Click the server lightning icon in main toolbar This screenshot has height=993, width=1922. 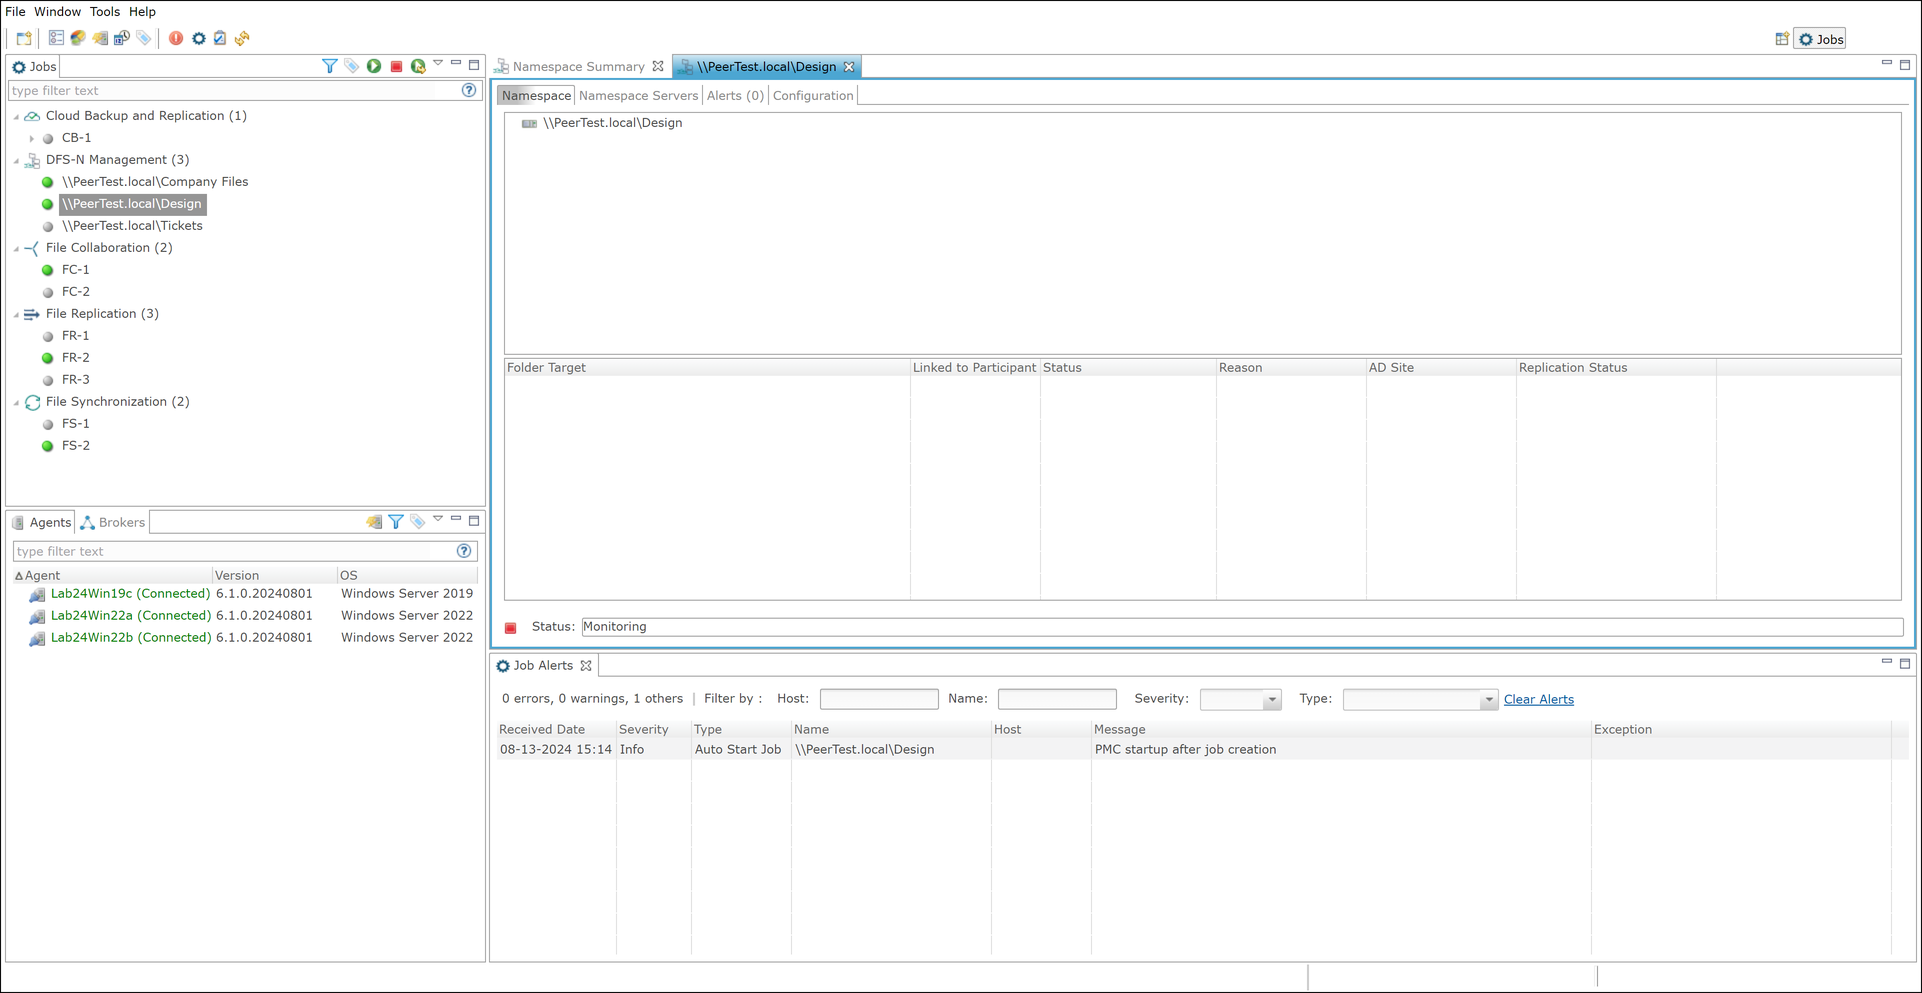point(100,38)
